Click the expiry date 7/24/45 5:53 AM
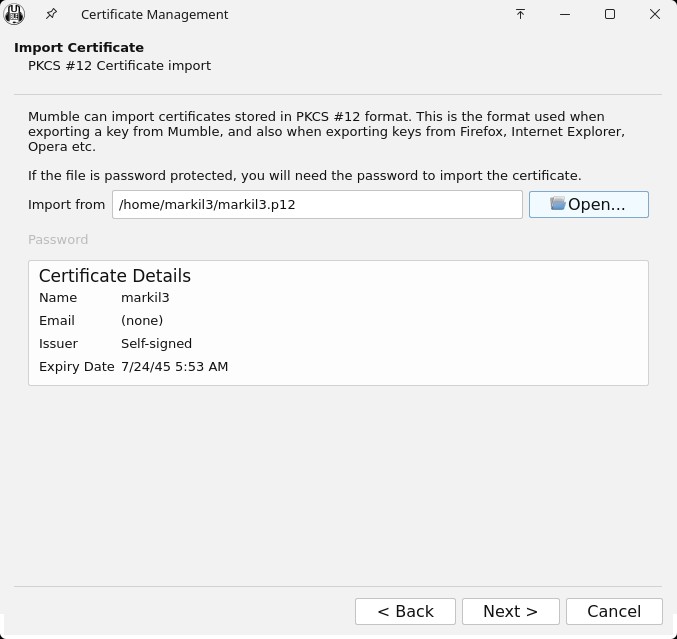This screenshot has width=677, height=639. [174, 367]
